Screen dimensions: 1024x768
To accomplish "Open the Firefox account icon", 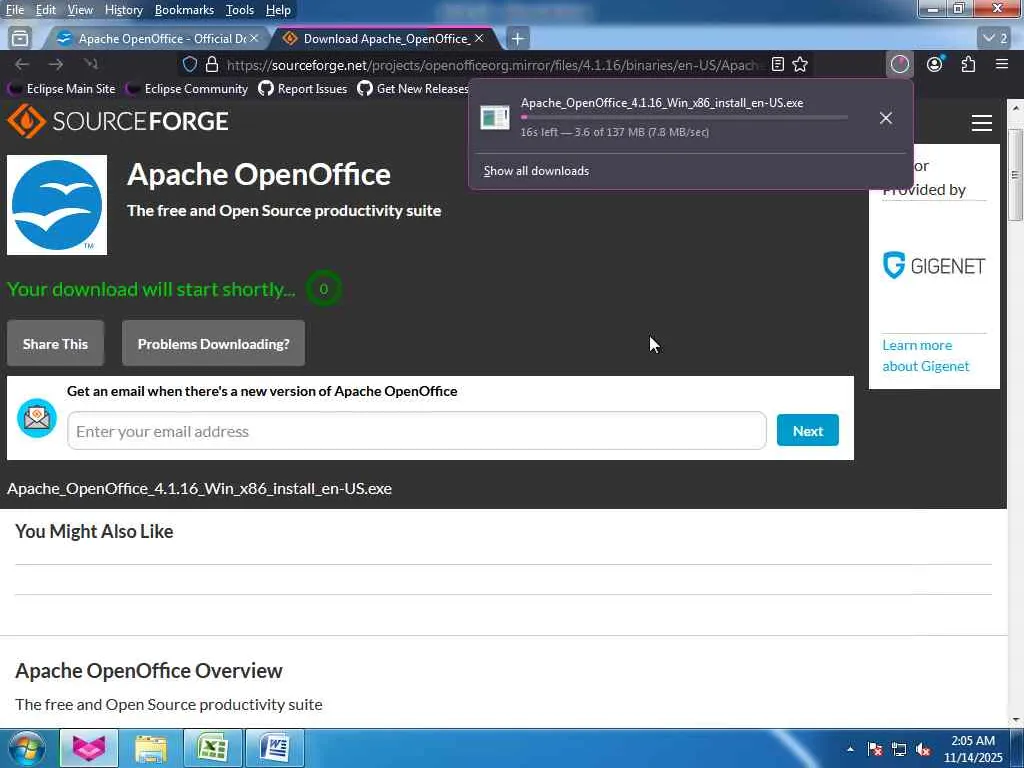I will coord(935,64).
